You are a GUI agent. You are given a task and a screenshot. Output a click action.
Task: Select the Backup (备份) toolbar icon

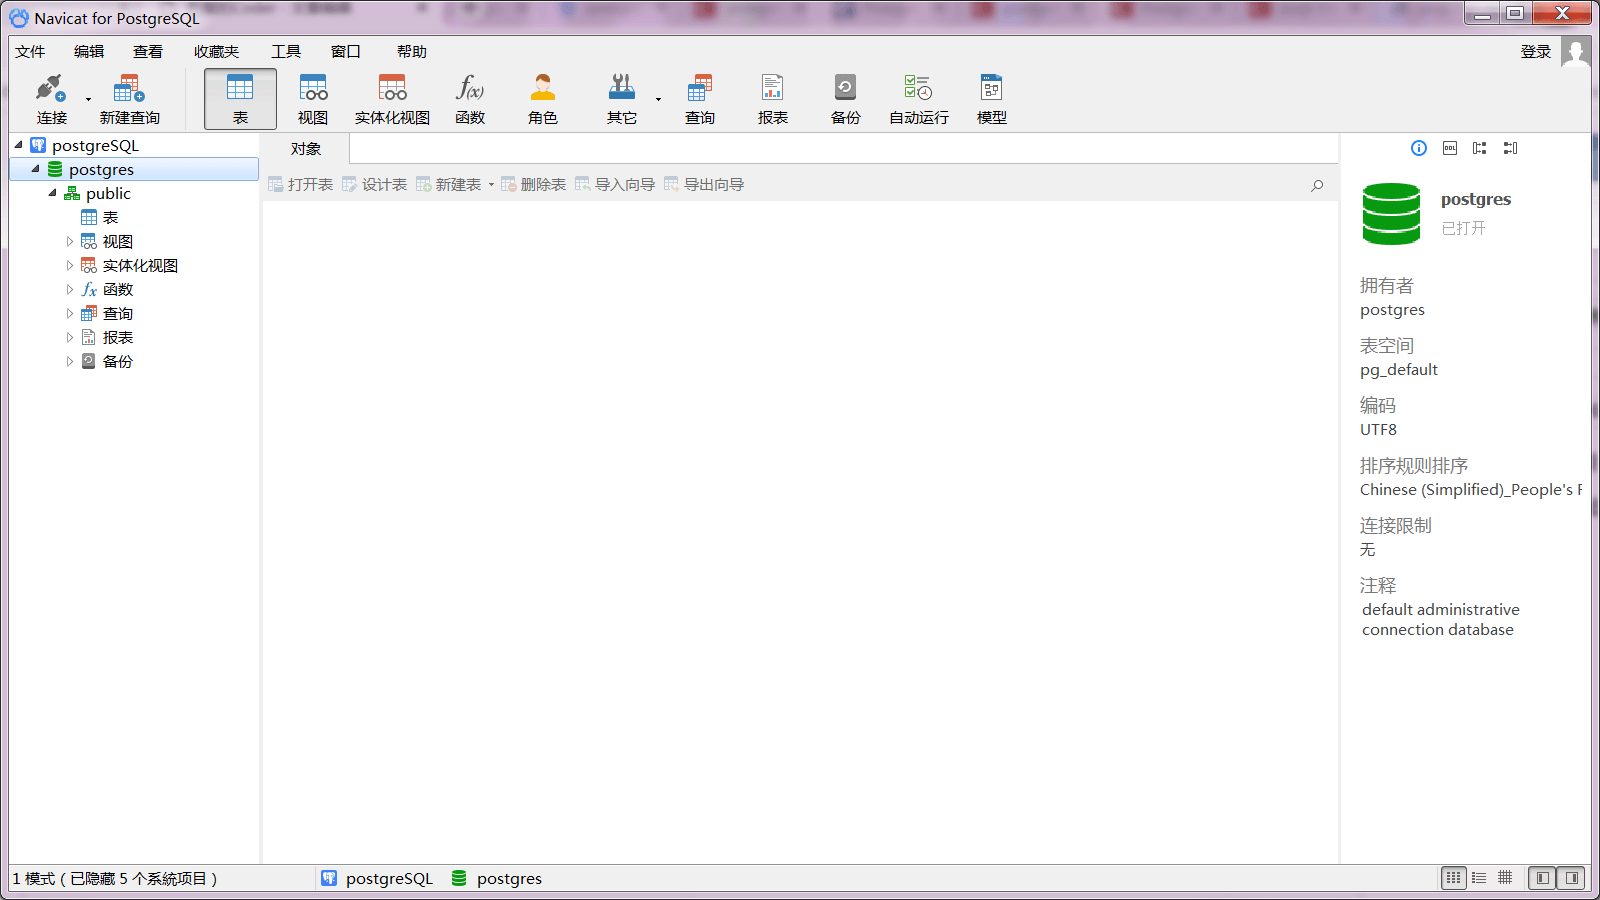[x=846, y=99]
